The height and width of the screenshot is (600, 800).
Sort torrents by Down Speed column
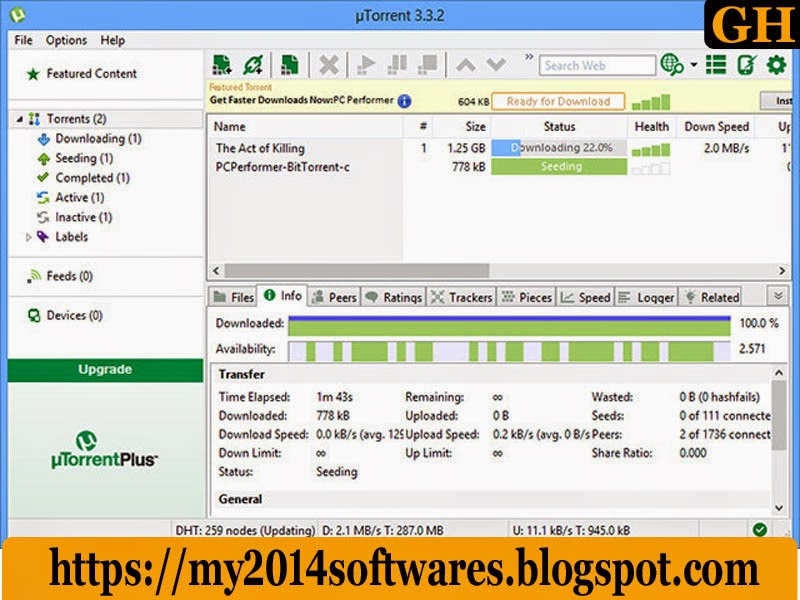716,127
